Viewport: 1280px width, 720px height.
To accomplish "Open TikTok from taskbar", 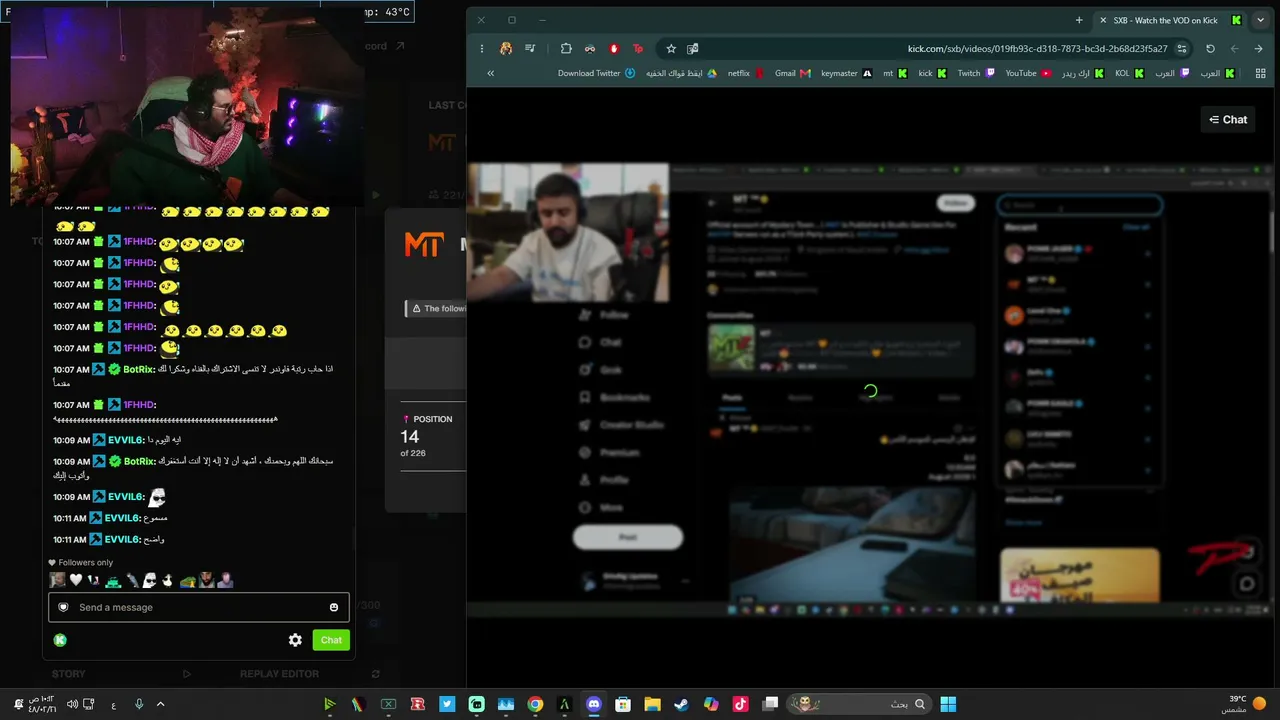I will pyautogui.click(x=740, y=704).
